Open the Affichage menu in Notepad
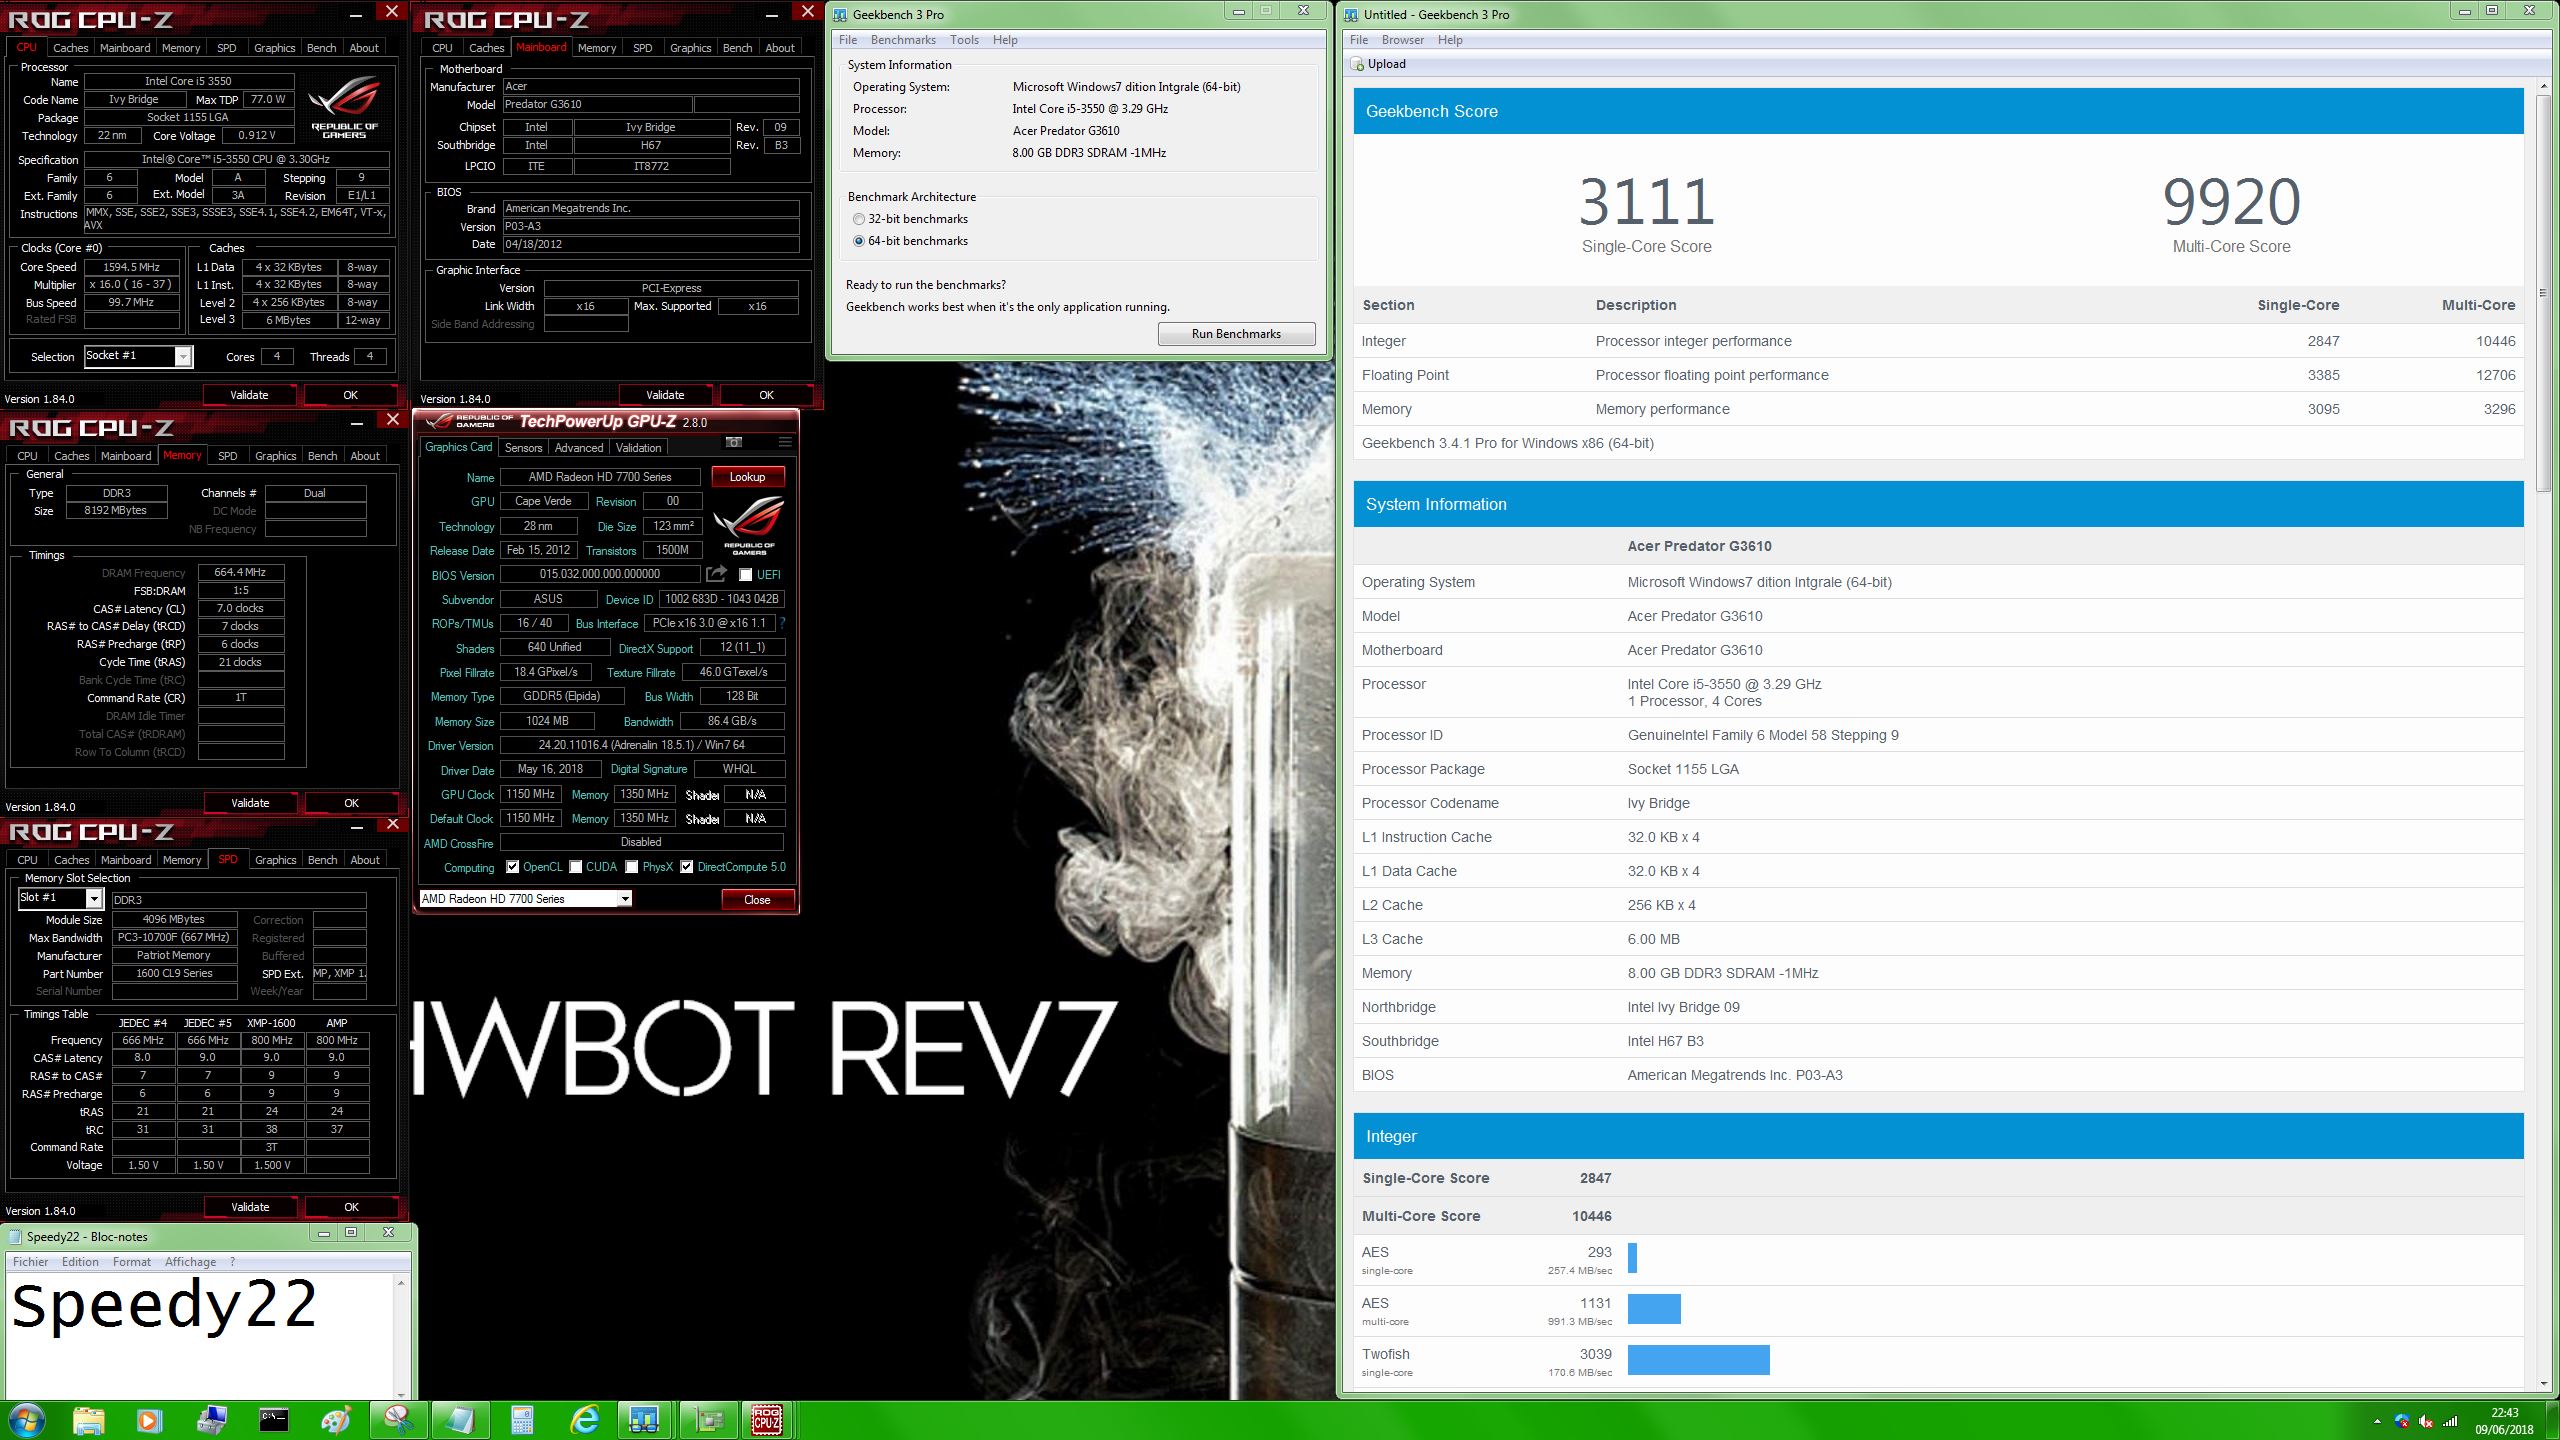The height and width of the screenshot is (1440, 2560). pos(190,1262)
